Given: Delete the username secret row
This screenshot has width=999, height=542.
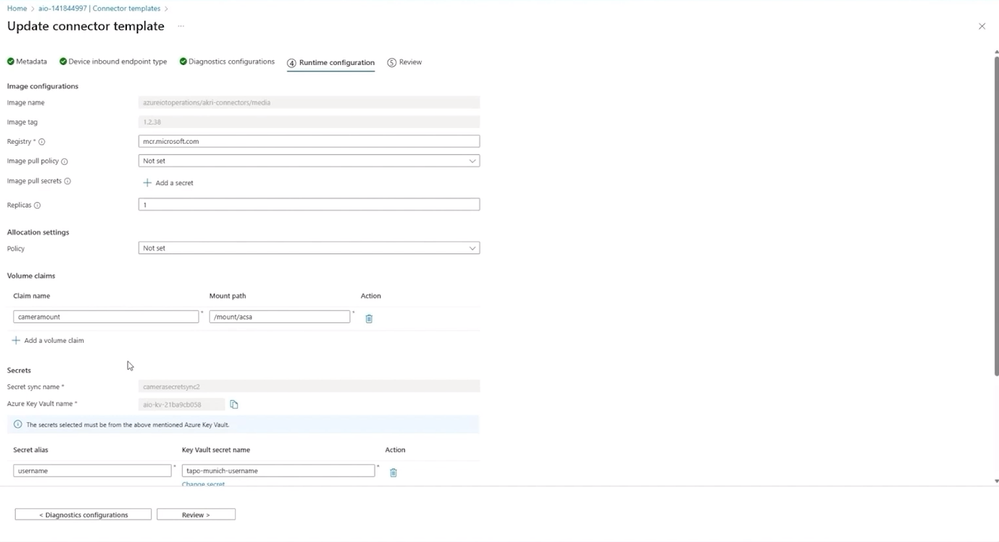Looking at the screenshot, I should pos(393,473).
